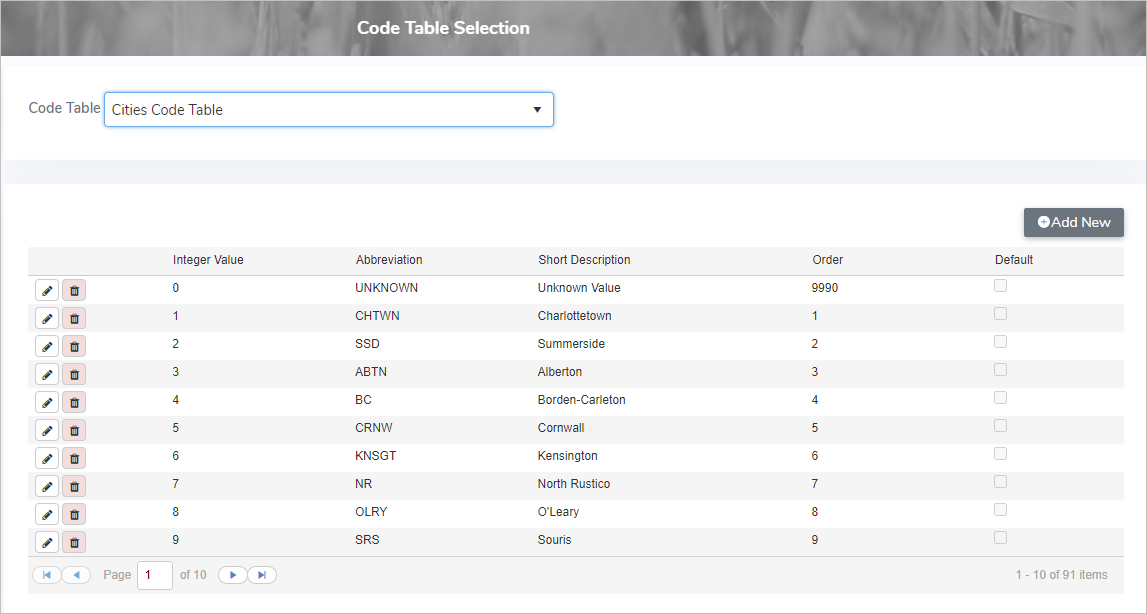The width and height of the screenshot is (1147, 614).
Task: Go to the next page using the arrow icon
Action: click(x=232, y=574)
